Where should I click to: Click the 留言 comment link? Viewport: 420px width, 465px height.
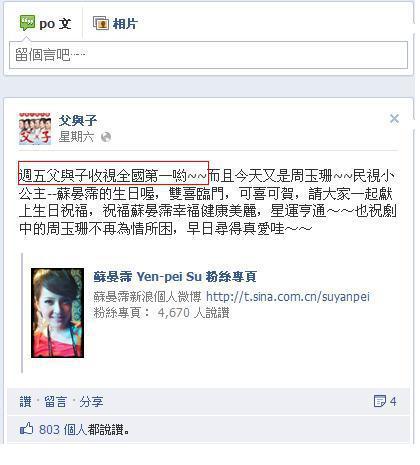pyautogui.click(x=55, y=401)
